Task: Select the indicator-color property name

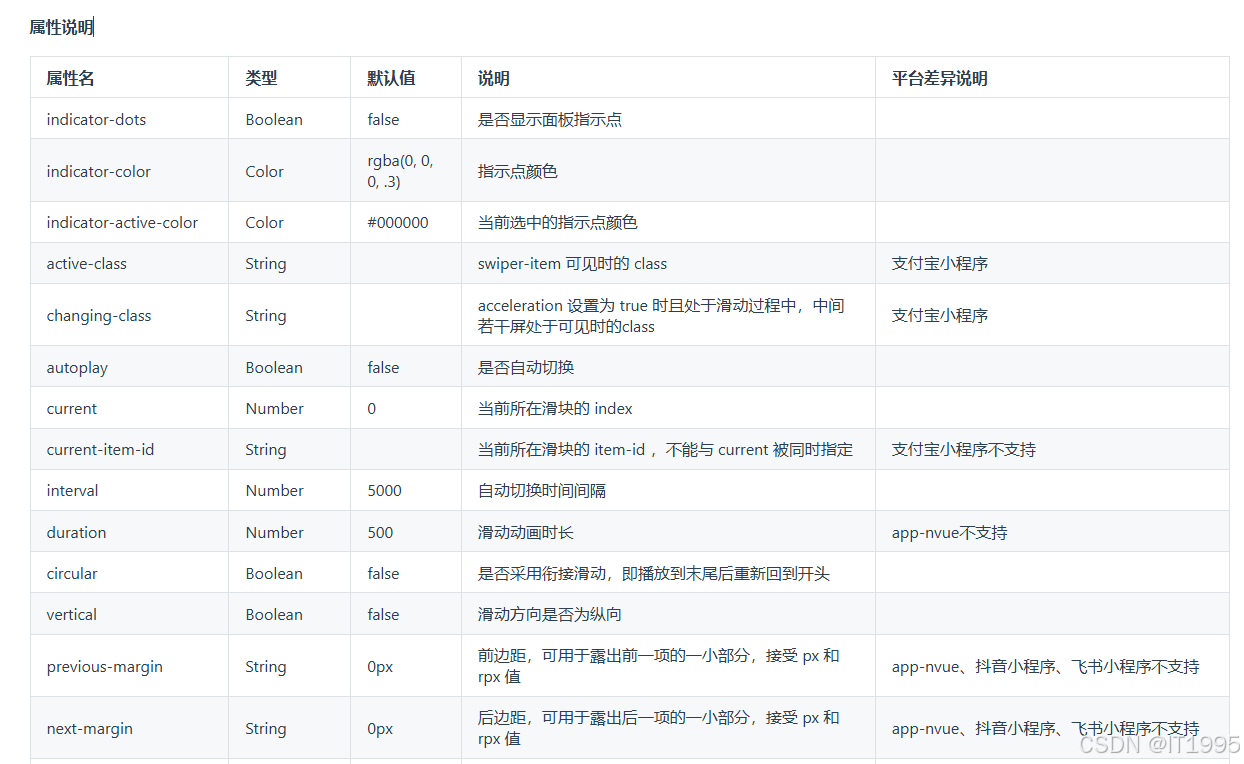Action: point(98,171)
